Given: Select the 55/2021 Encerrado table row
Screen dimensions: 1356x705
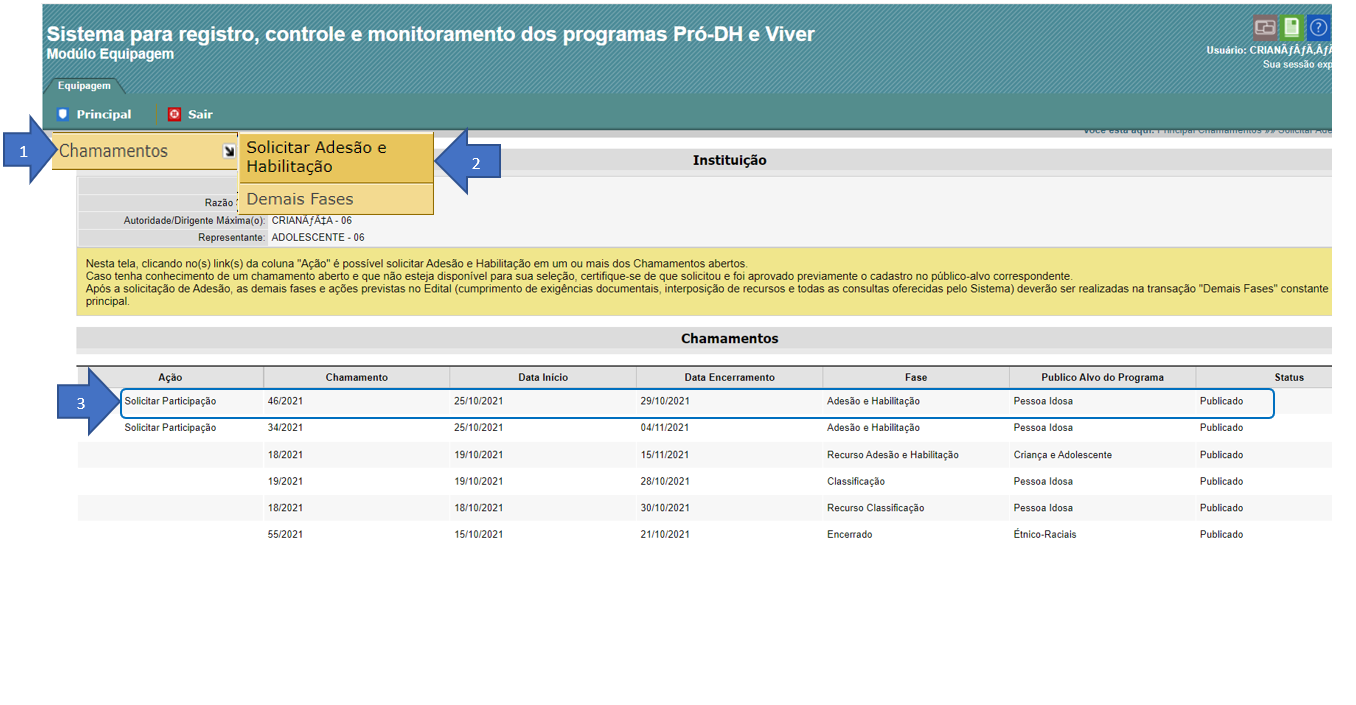Looking at the screenshot, I should pyautogui.click(x=700, y=535).
